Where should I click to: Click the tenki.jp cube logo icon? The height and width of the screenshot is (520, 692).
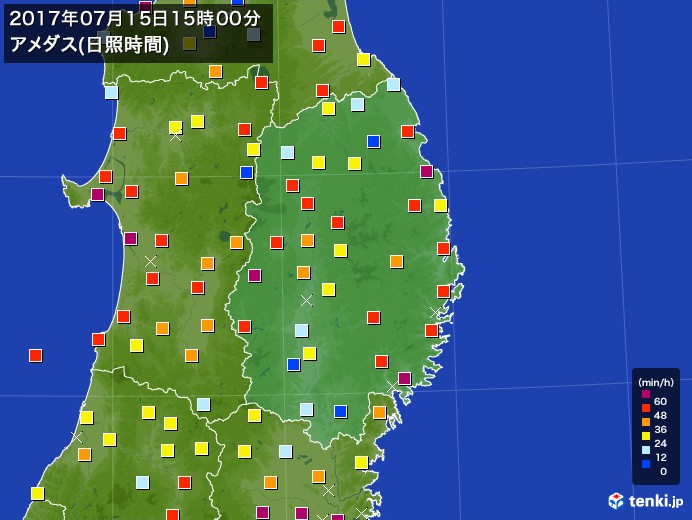[x=616, y=501]
